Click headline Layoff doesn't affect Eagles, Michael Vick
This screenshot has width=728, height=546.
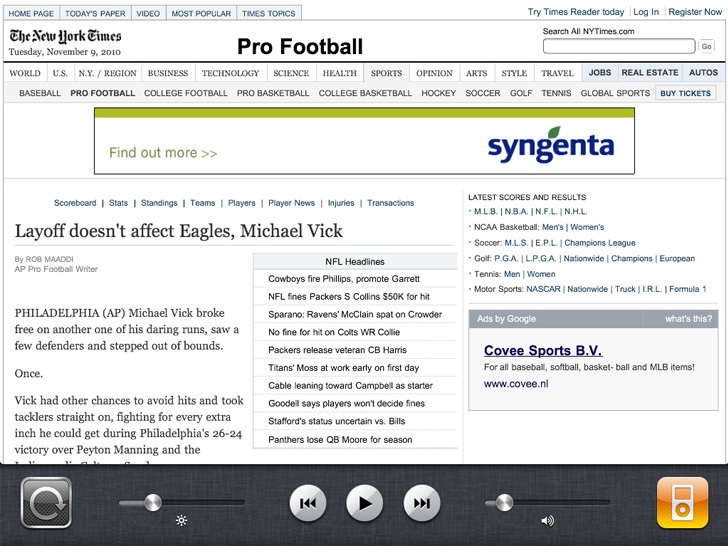pyautogui.click(x=179, y=231)
